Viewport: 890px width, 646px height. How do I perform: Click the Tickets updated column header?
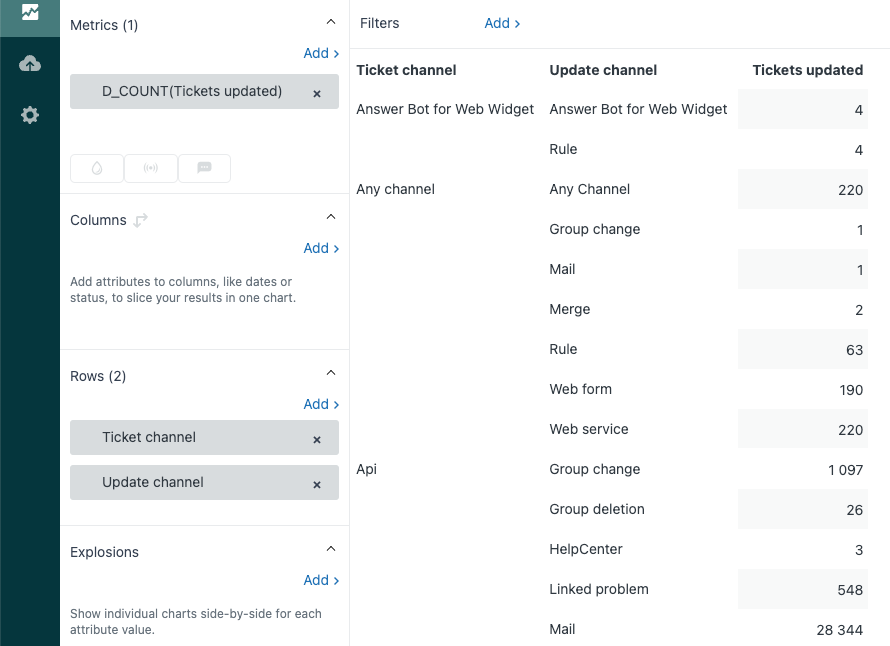point(807,70)
